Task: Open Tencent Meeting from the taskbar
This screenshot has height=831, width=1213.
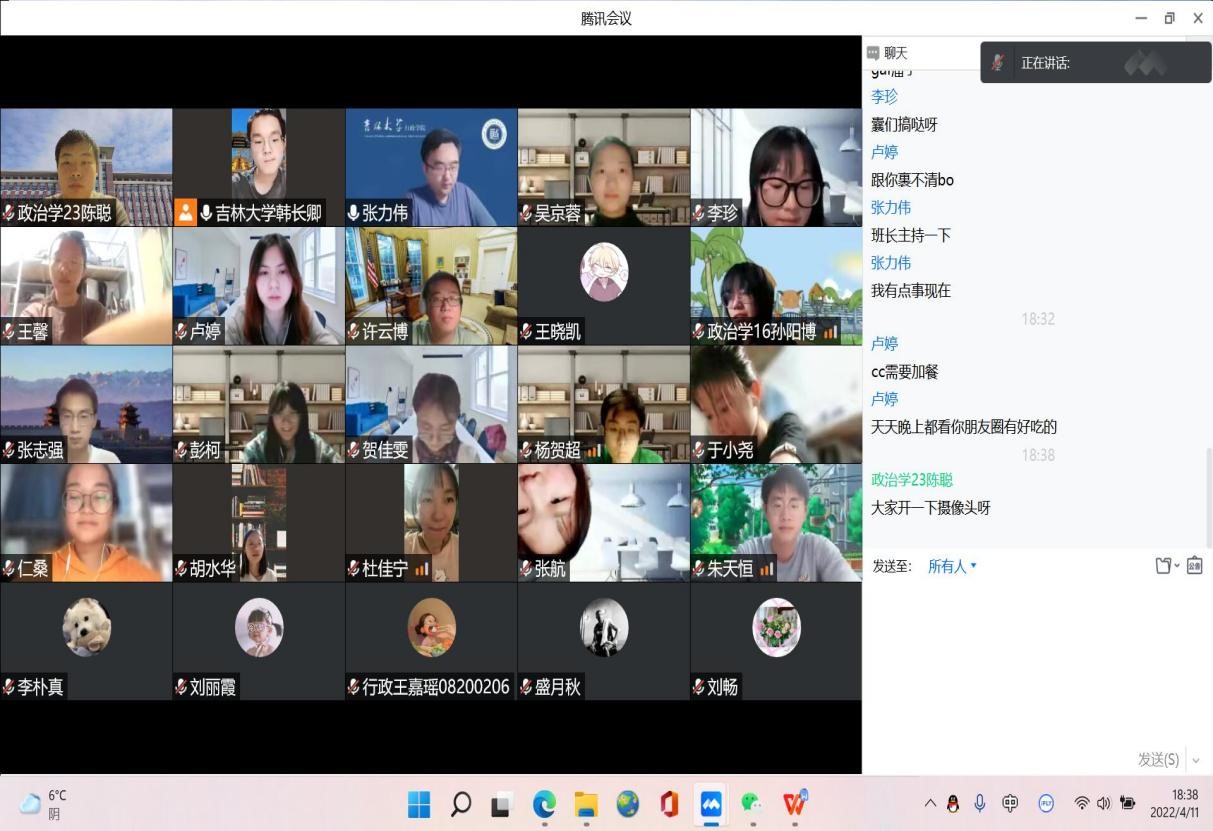Action: tap(711, 804)
